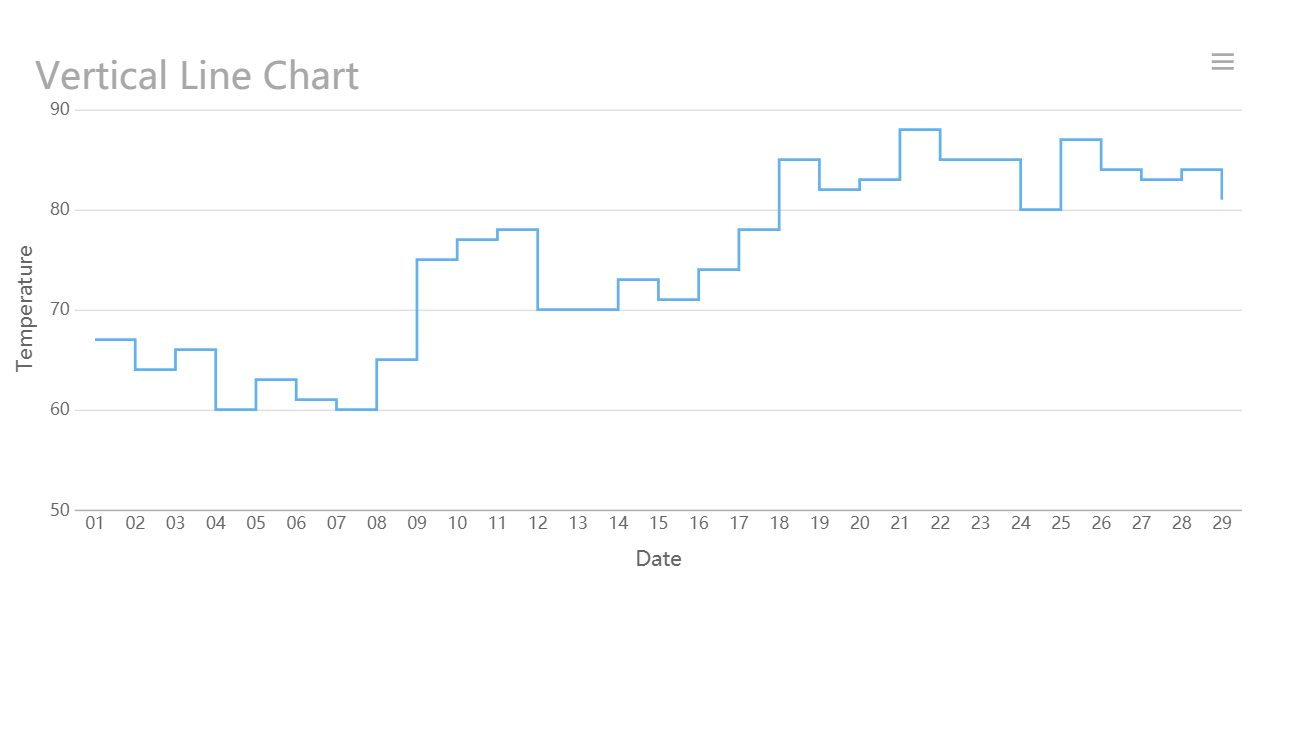Click the "Vertical Line Chart" title

pos(197,76)
